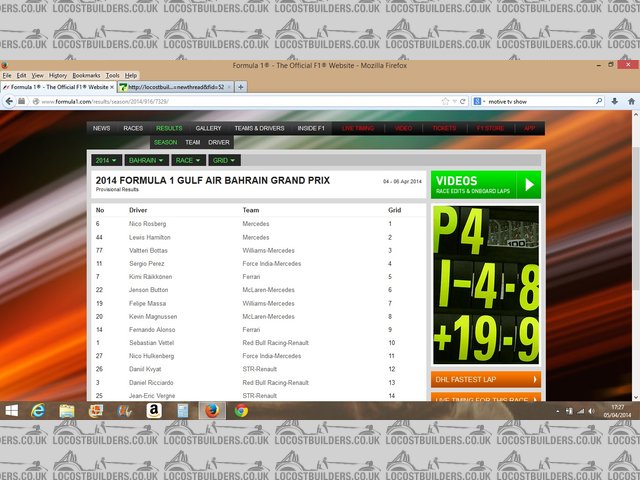The height and width of the screenshot is (480, 640).
Task: Open the INSIDE F1 navigation item
Action: (311, 128)
